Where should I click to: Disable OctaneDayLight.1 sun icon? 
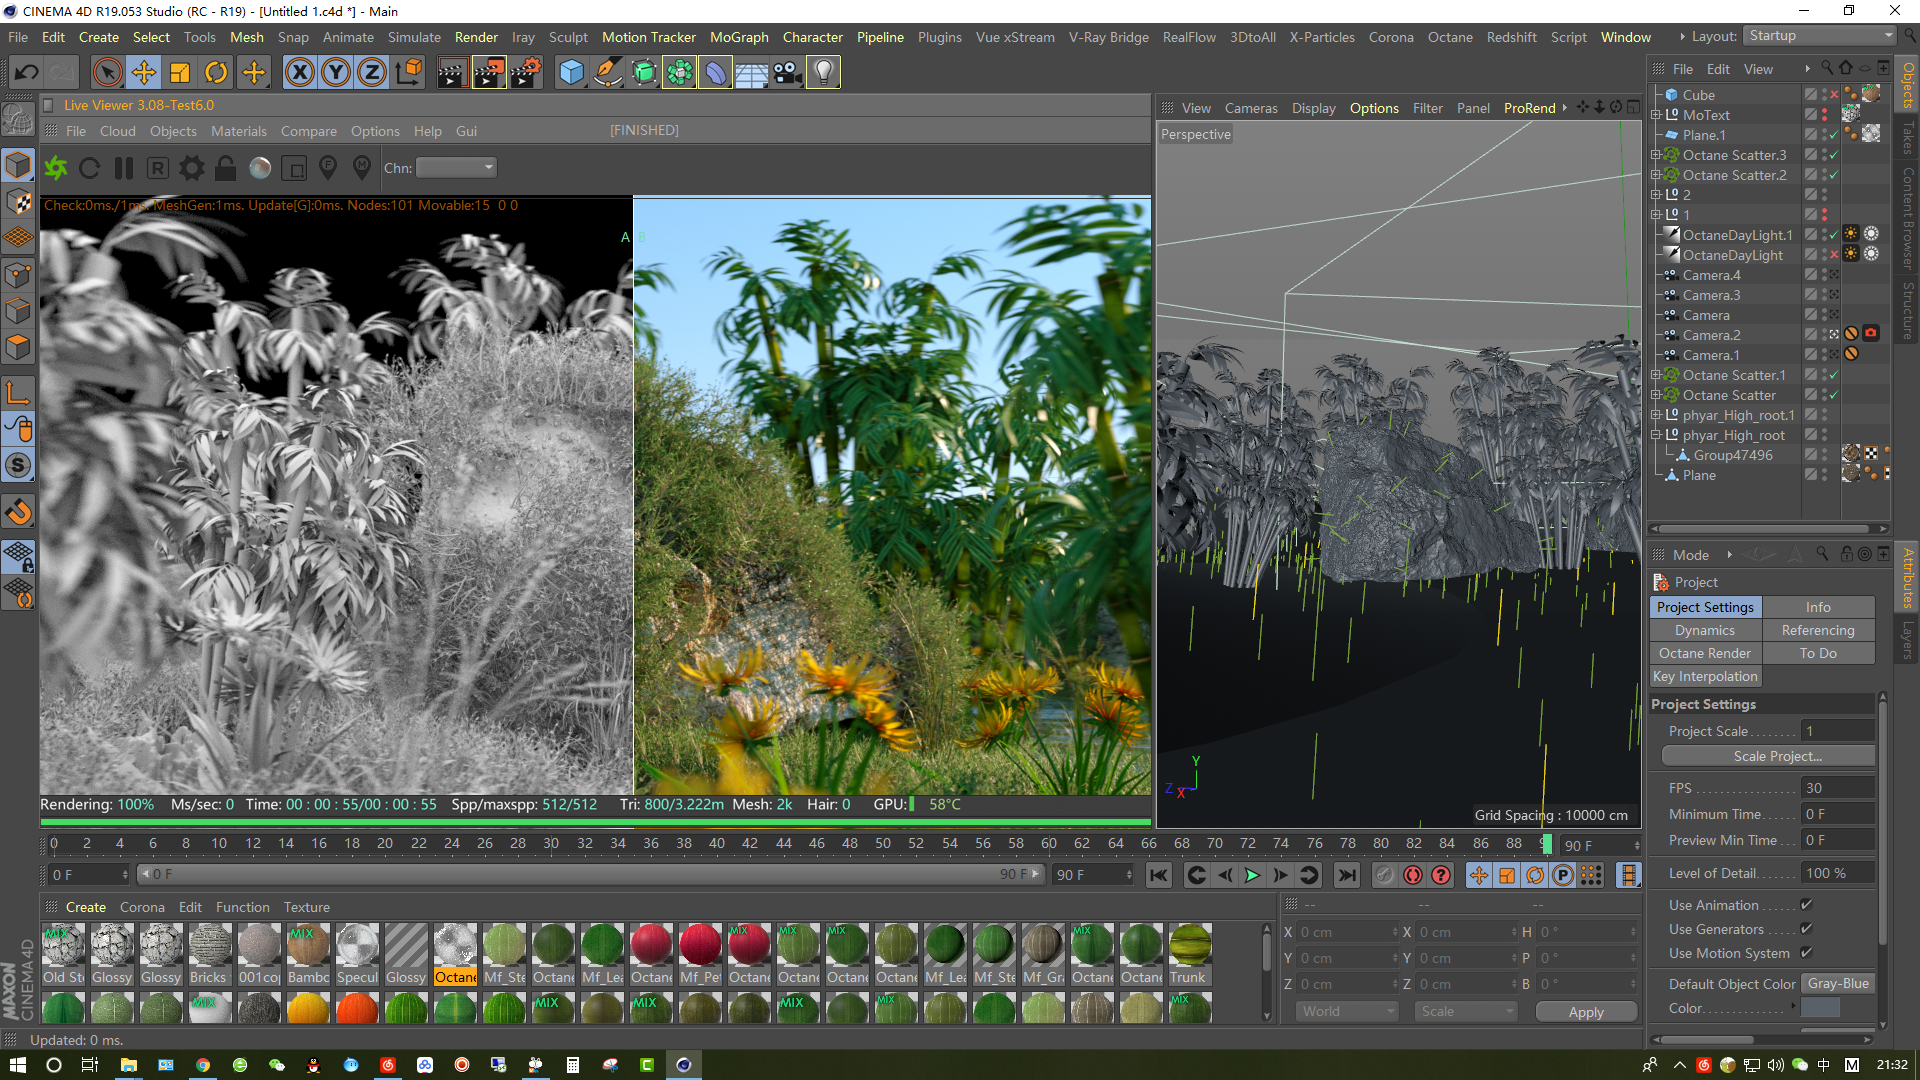tap(1853, 234)
